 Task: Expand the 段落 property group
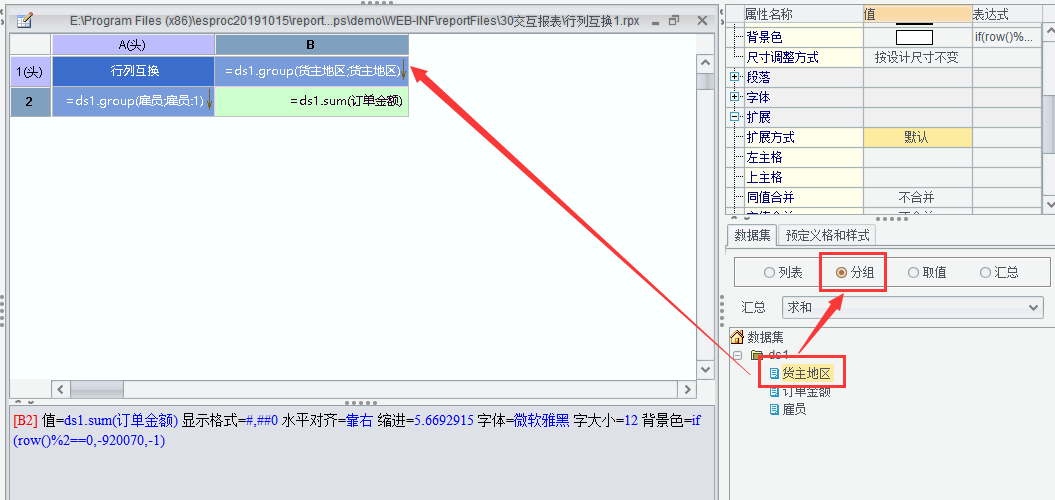735,77
